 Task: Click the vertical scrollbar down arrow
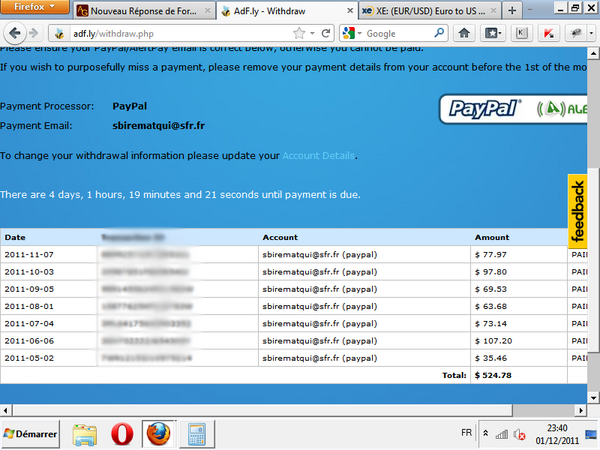tap(593, 398)
